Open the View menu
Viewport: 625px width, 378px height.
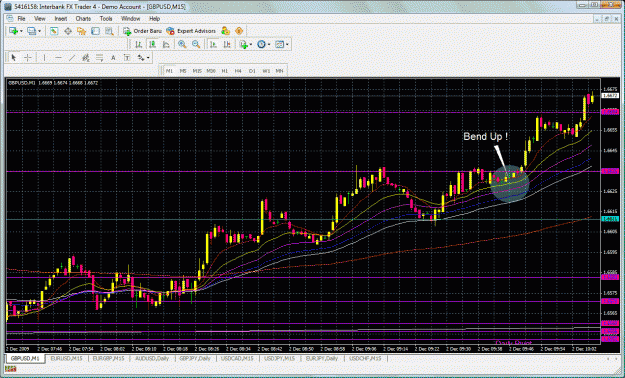[40, 19]
